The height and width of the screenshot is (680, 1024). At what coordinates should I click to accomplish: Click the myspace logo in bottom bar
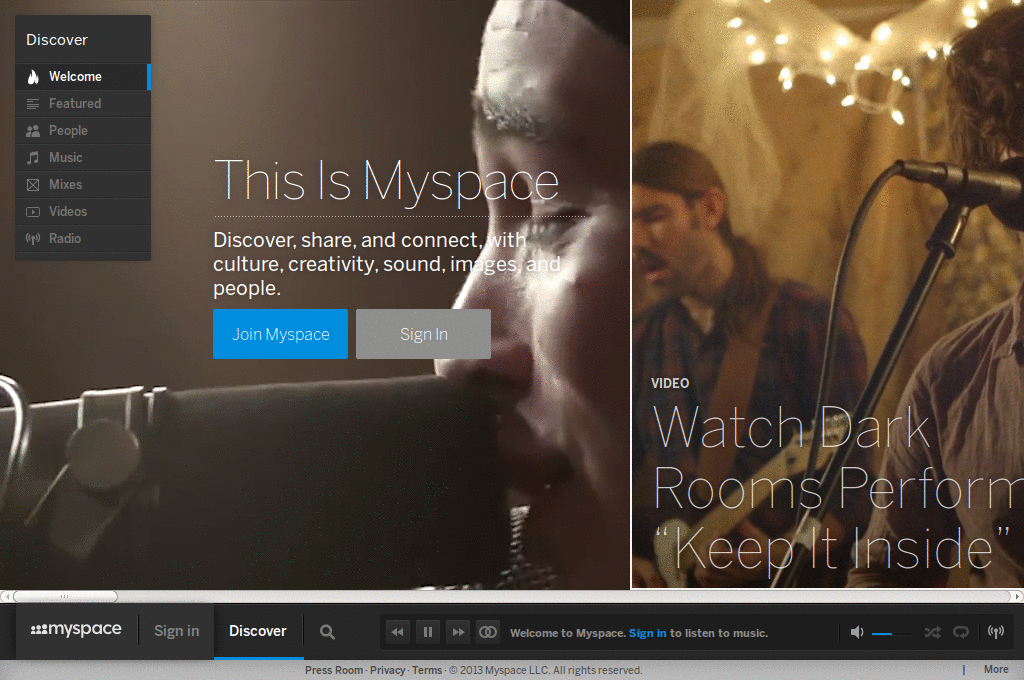(x=76, y=630)
